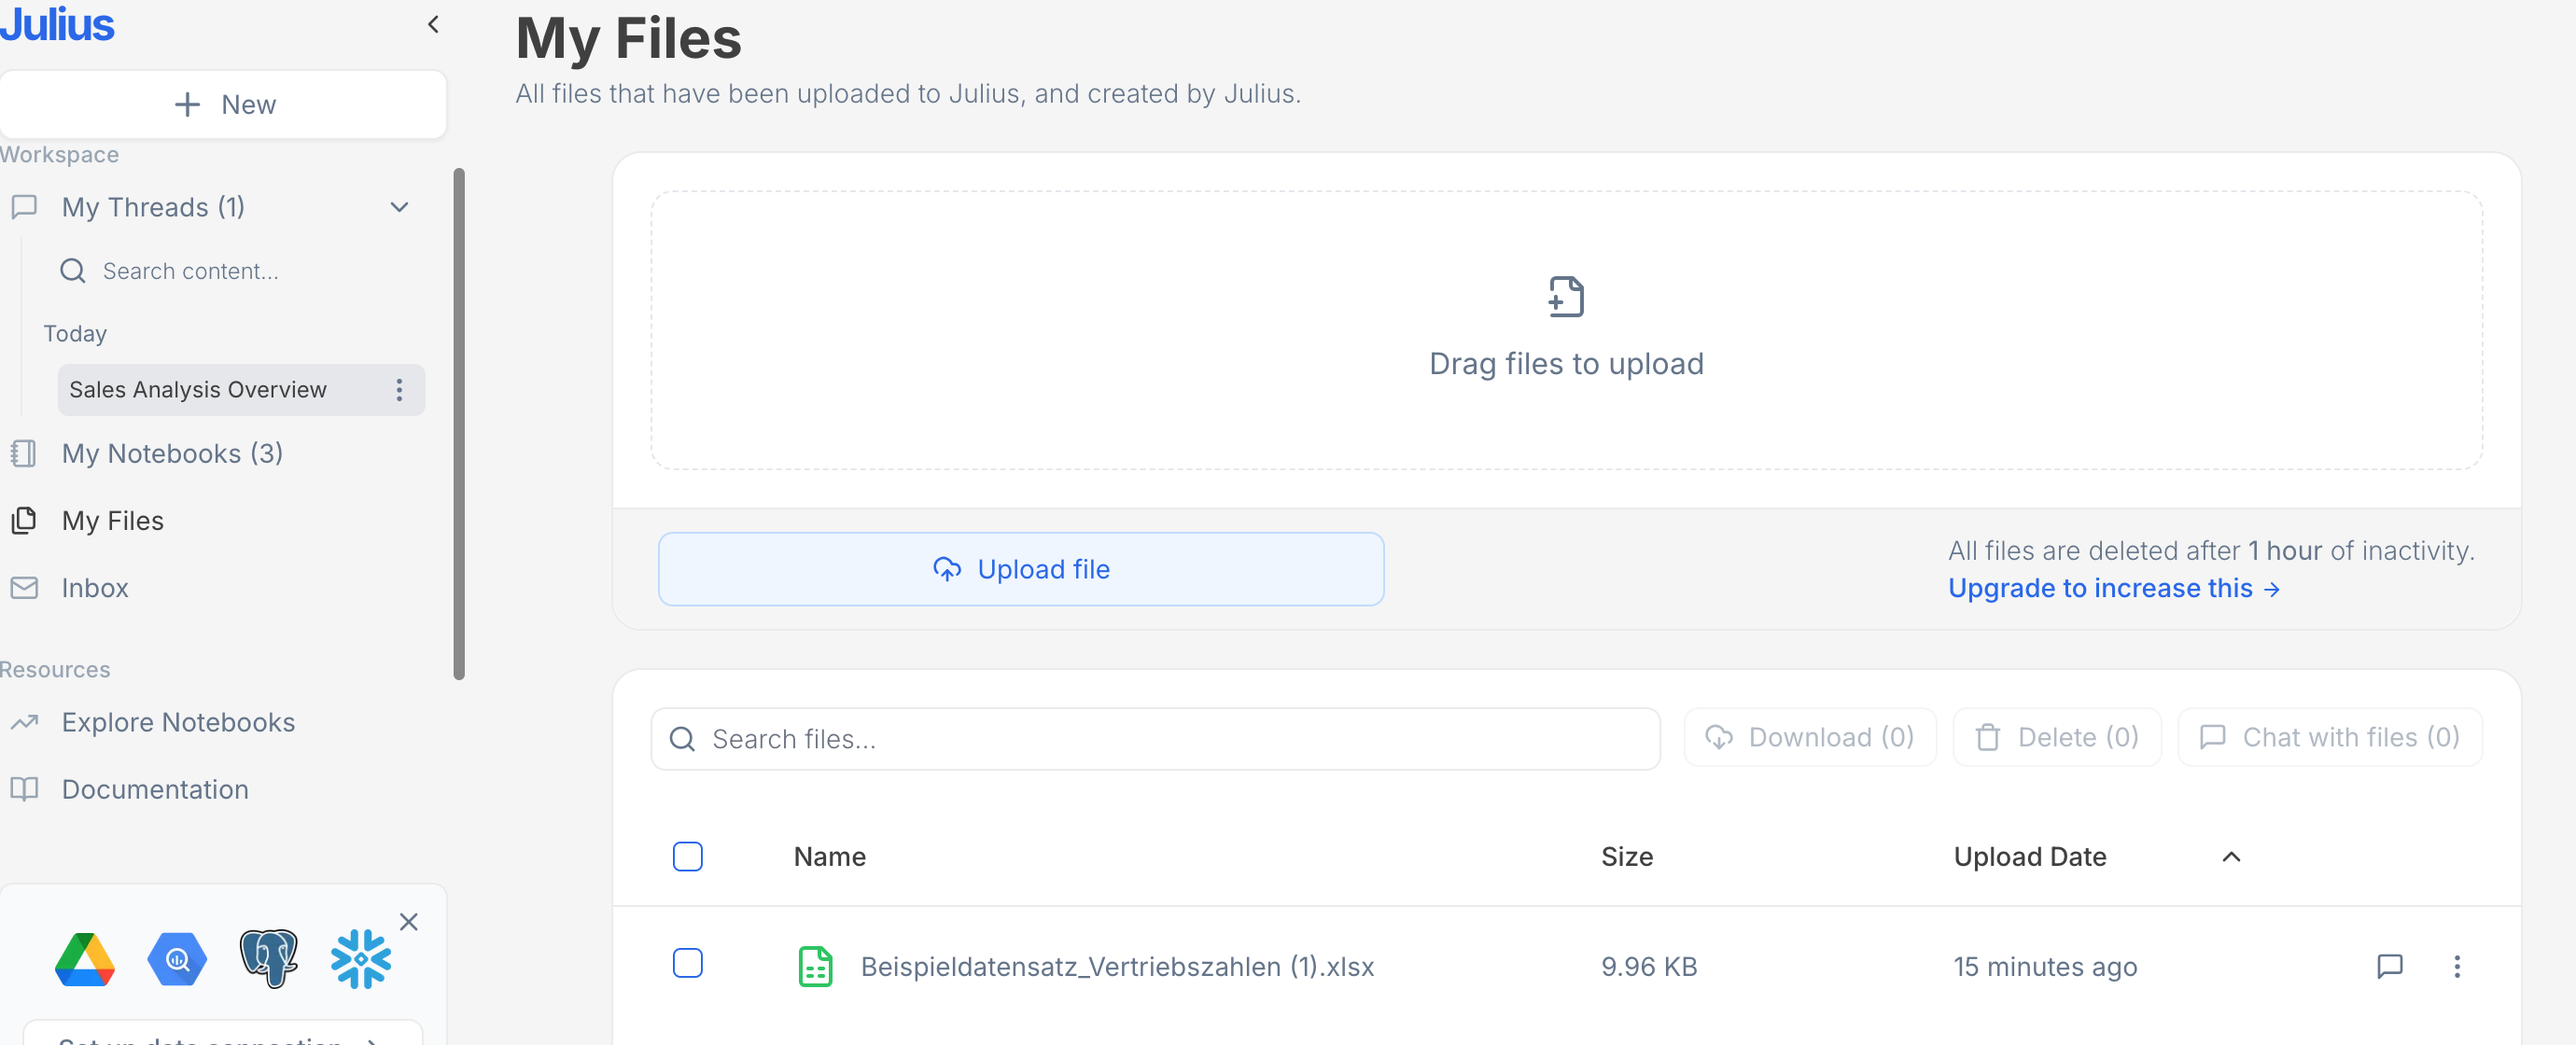Click the My Notebooks book icon
Viewport: 2576px width, 1045px height.
[24, 453]
